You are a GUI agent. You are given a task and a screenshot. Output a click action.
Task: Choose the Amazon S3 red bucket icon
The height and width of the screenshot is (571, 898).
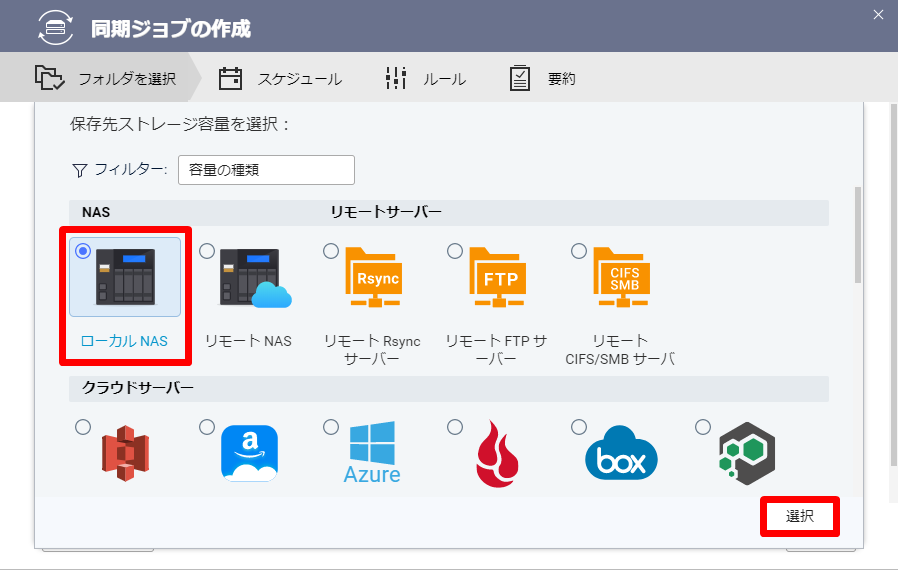click(x=125, y=454)
